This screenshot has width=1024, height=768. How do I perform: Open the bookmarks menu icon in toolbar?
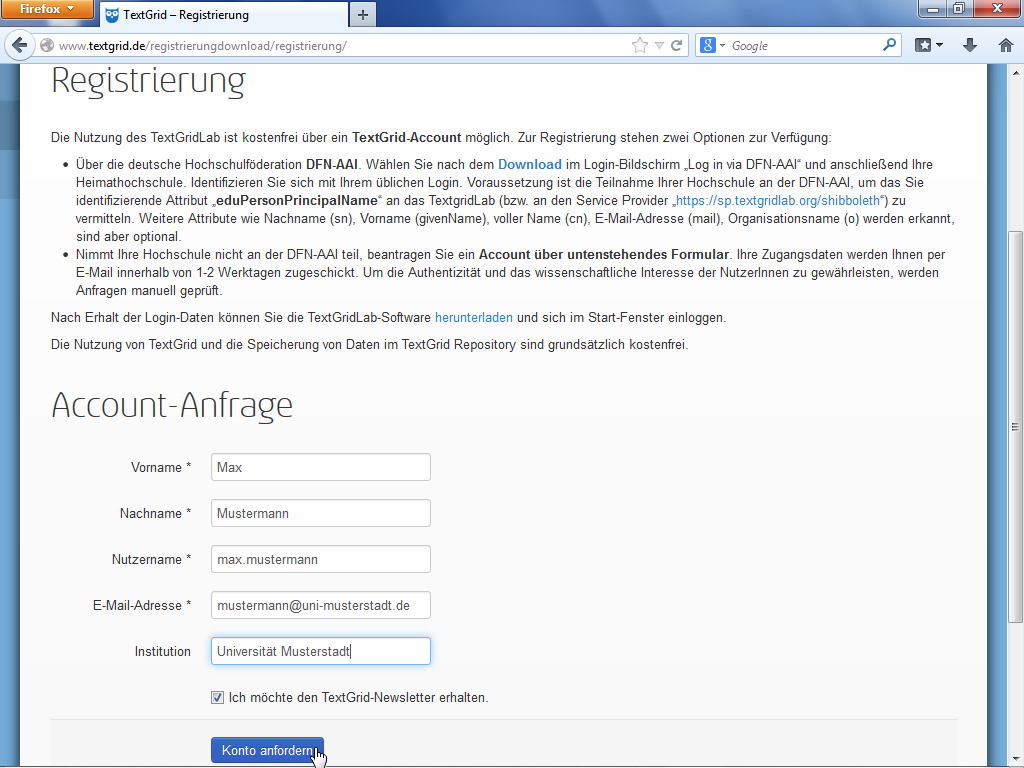pos(929,46)
